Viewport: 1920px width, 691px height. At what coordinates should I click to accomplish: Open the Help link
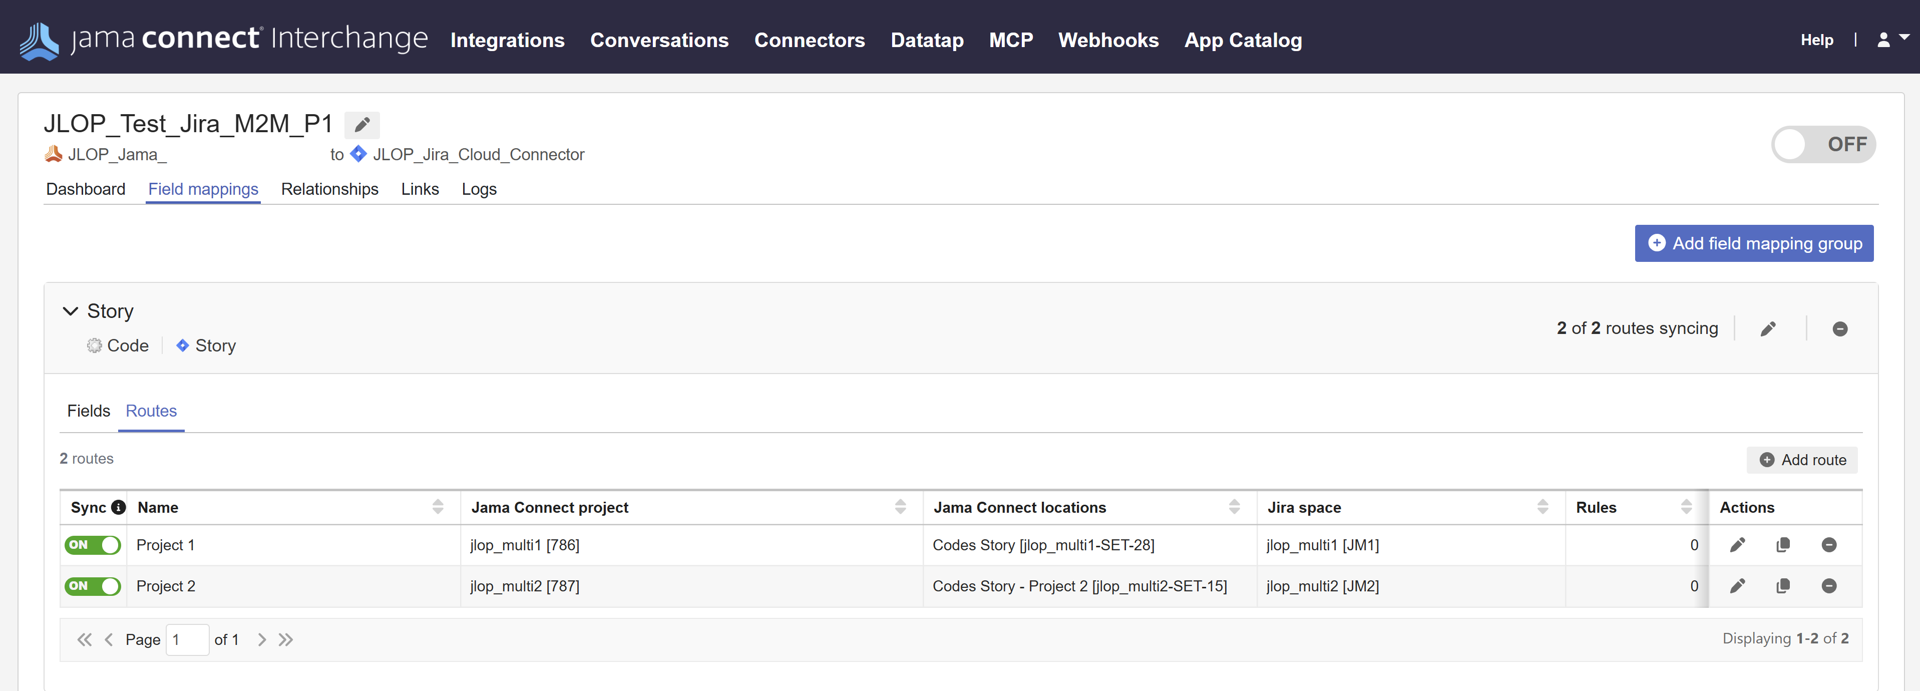point(1817,40)
